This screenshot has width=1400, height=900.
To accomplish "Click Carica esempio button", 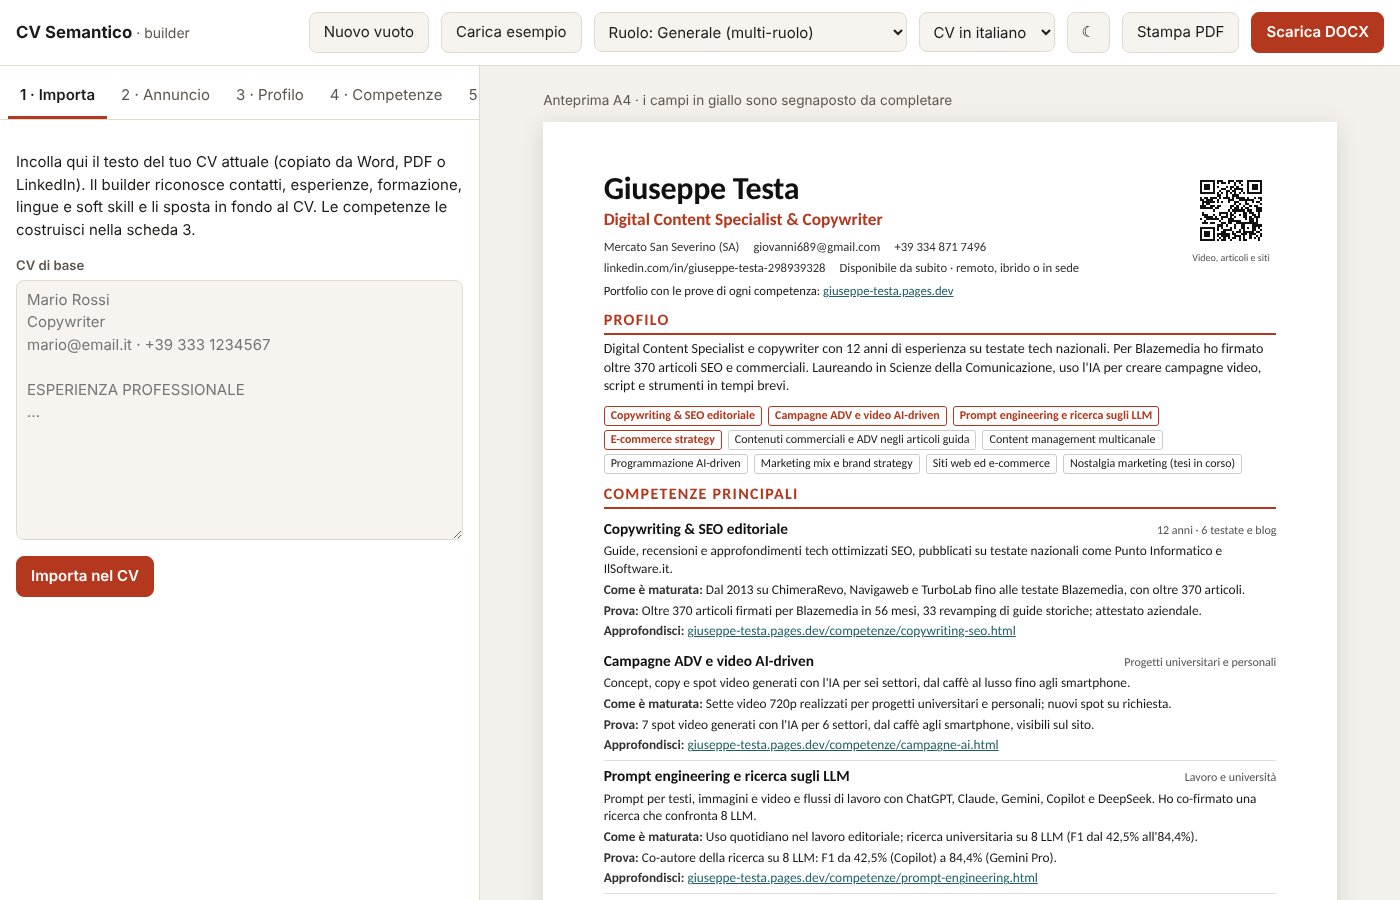I will (x=511, y=32).
